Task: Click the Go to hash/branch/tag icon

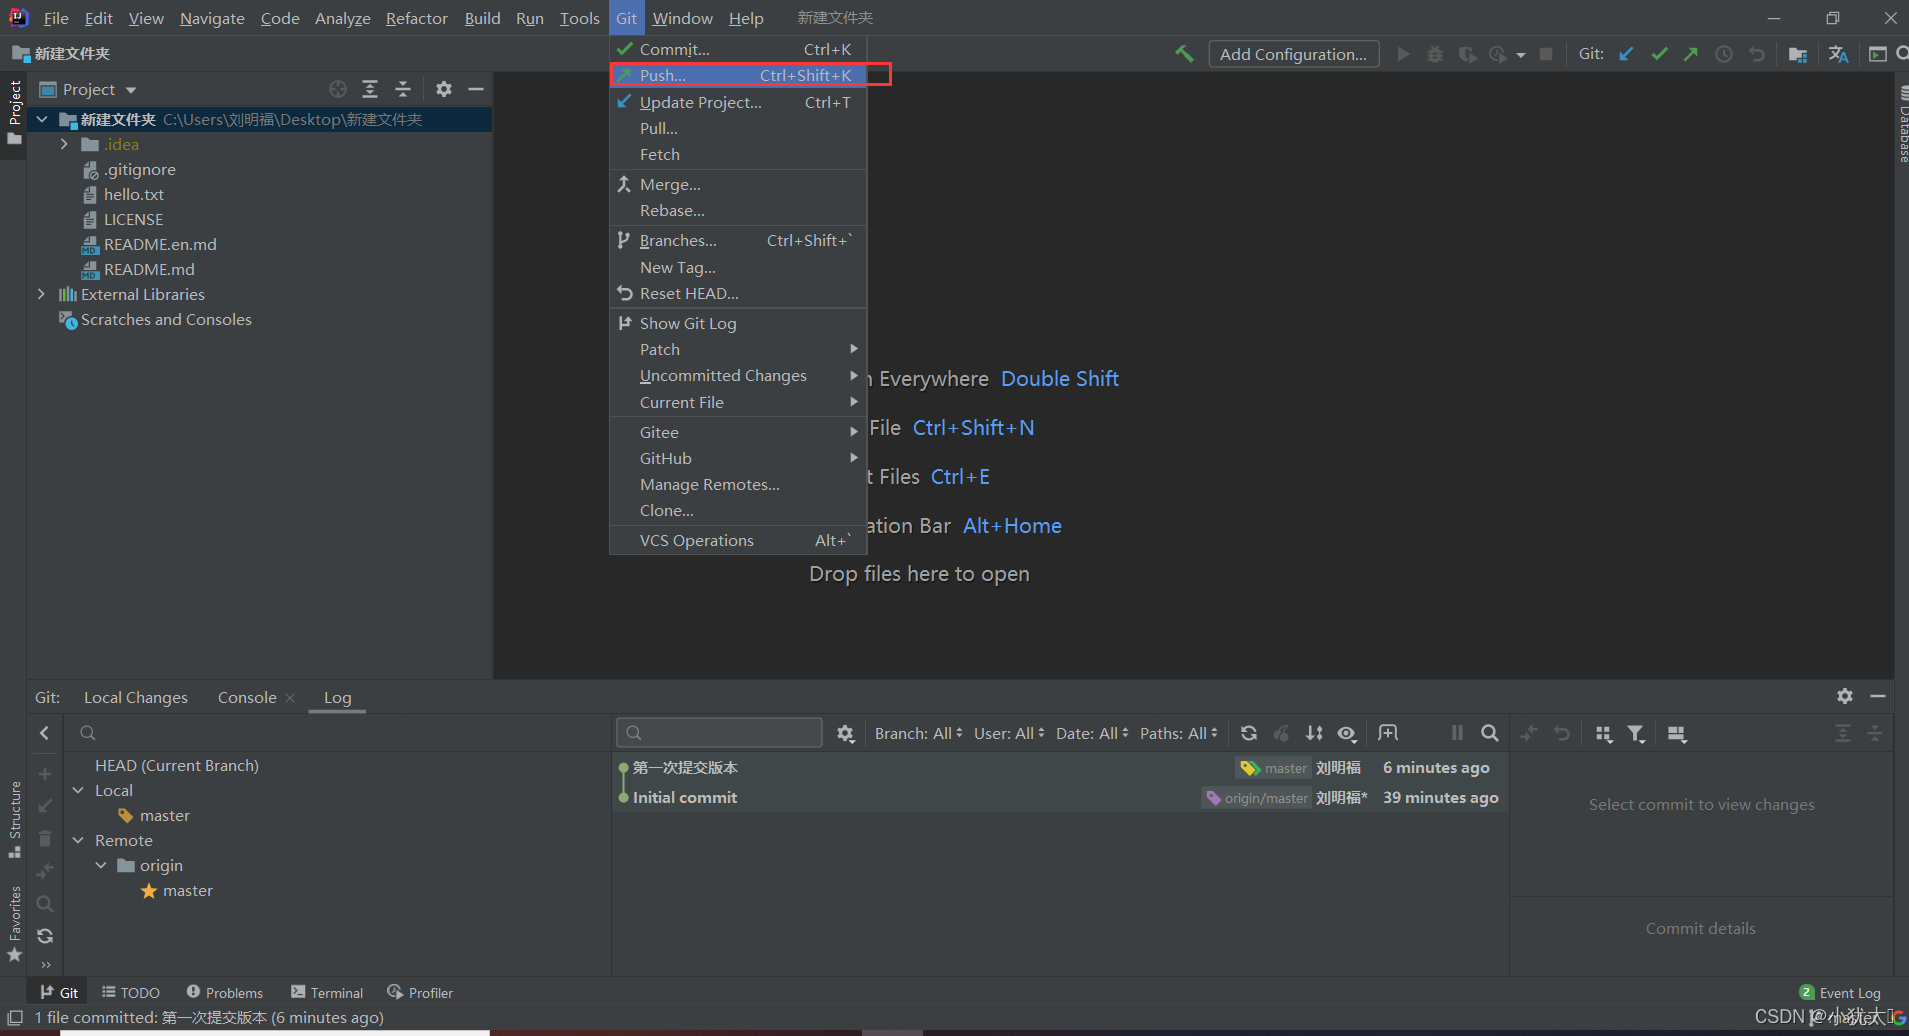Action: [x=1388, y=733]
